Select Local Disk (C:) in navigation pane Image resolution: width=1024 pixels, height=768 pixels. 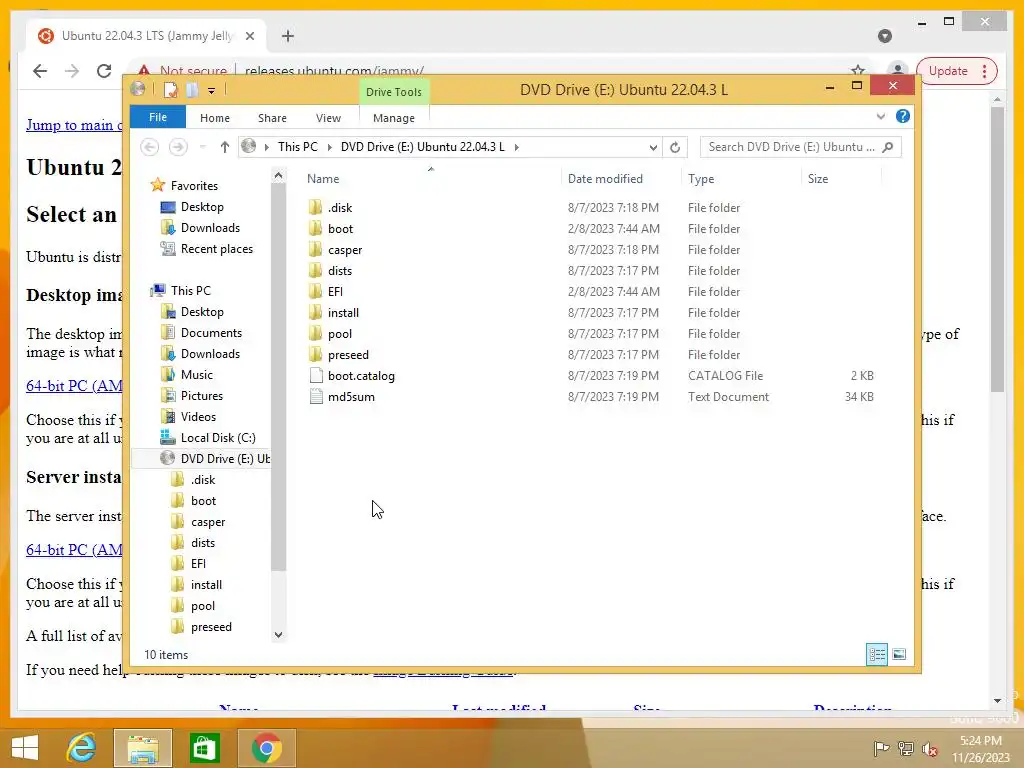pyautogui.click(x=217, y=438)
